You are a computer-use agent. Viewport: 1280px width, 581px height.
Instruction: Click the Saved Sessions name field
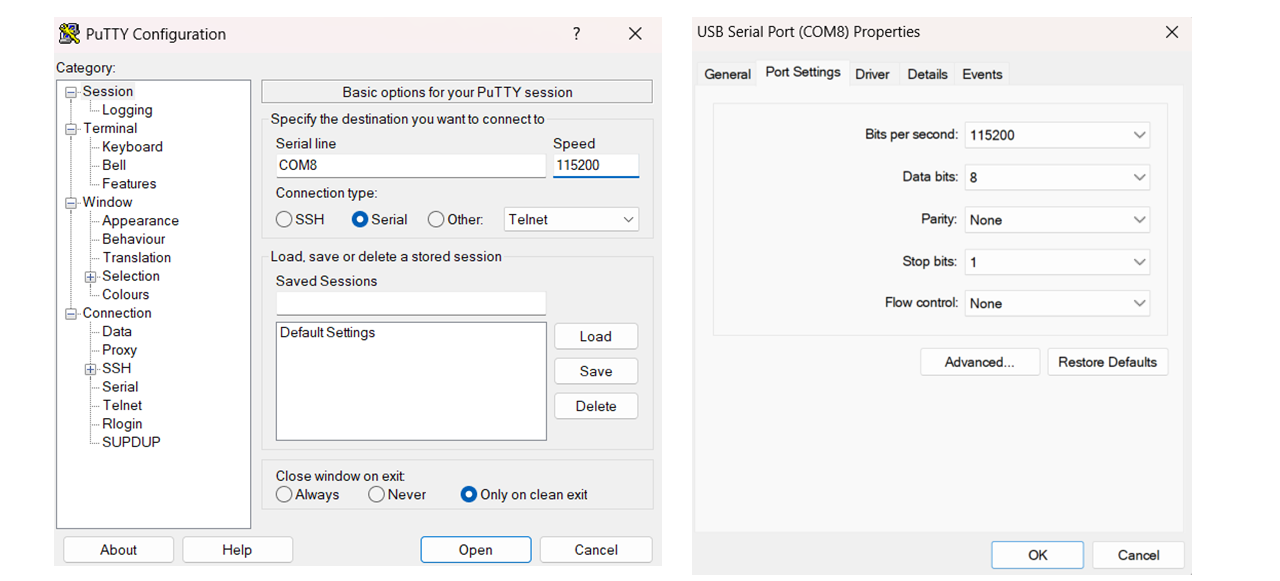(411, 303)
